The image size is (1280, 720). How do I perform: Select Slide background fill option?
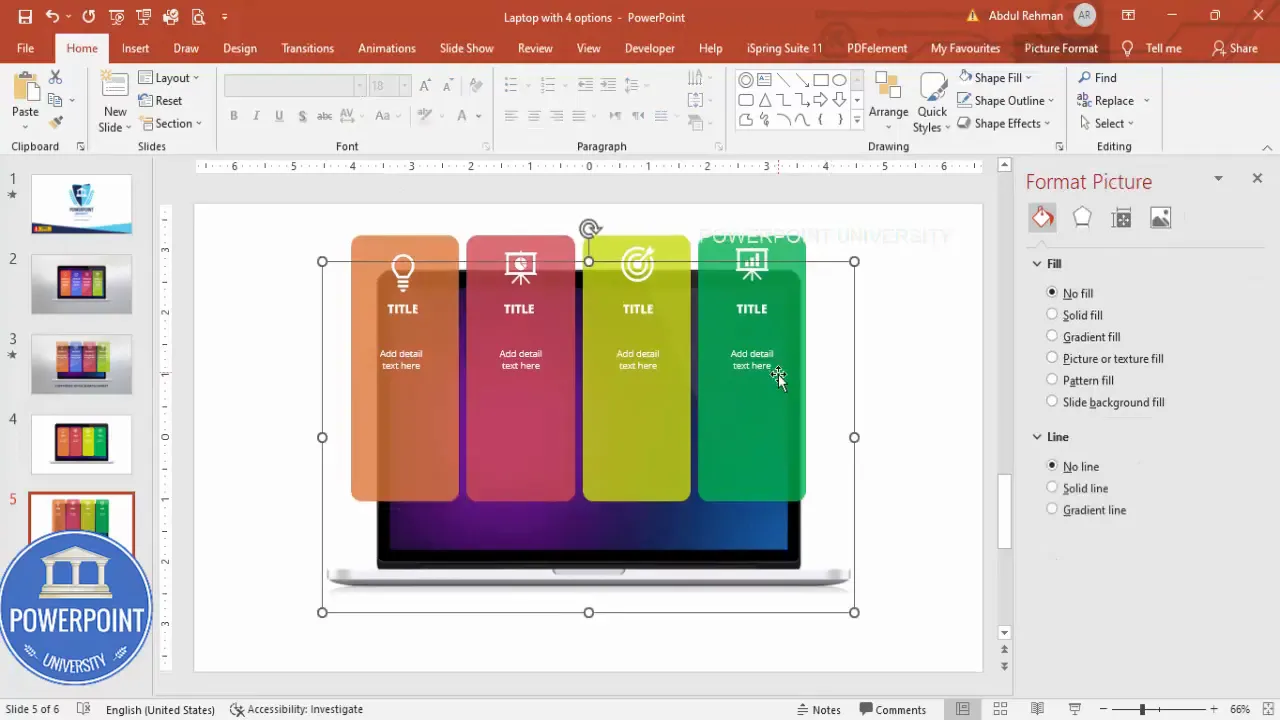pos(1052,402)
